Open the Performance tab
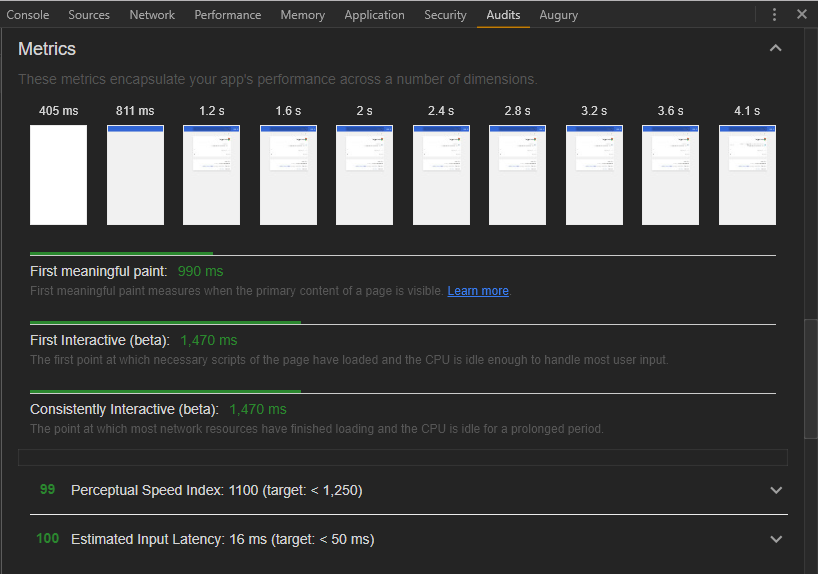 pos(227,15)
